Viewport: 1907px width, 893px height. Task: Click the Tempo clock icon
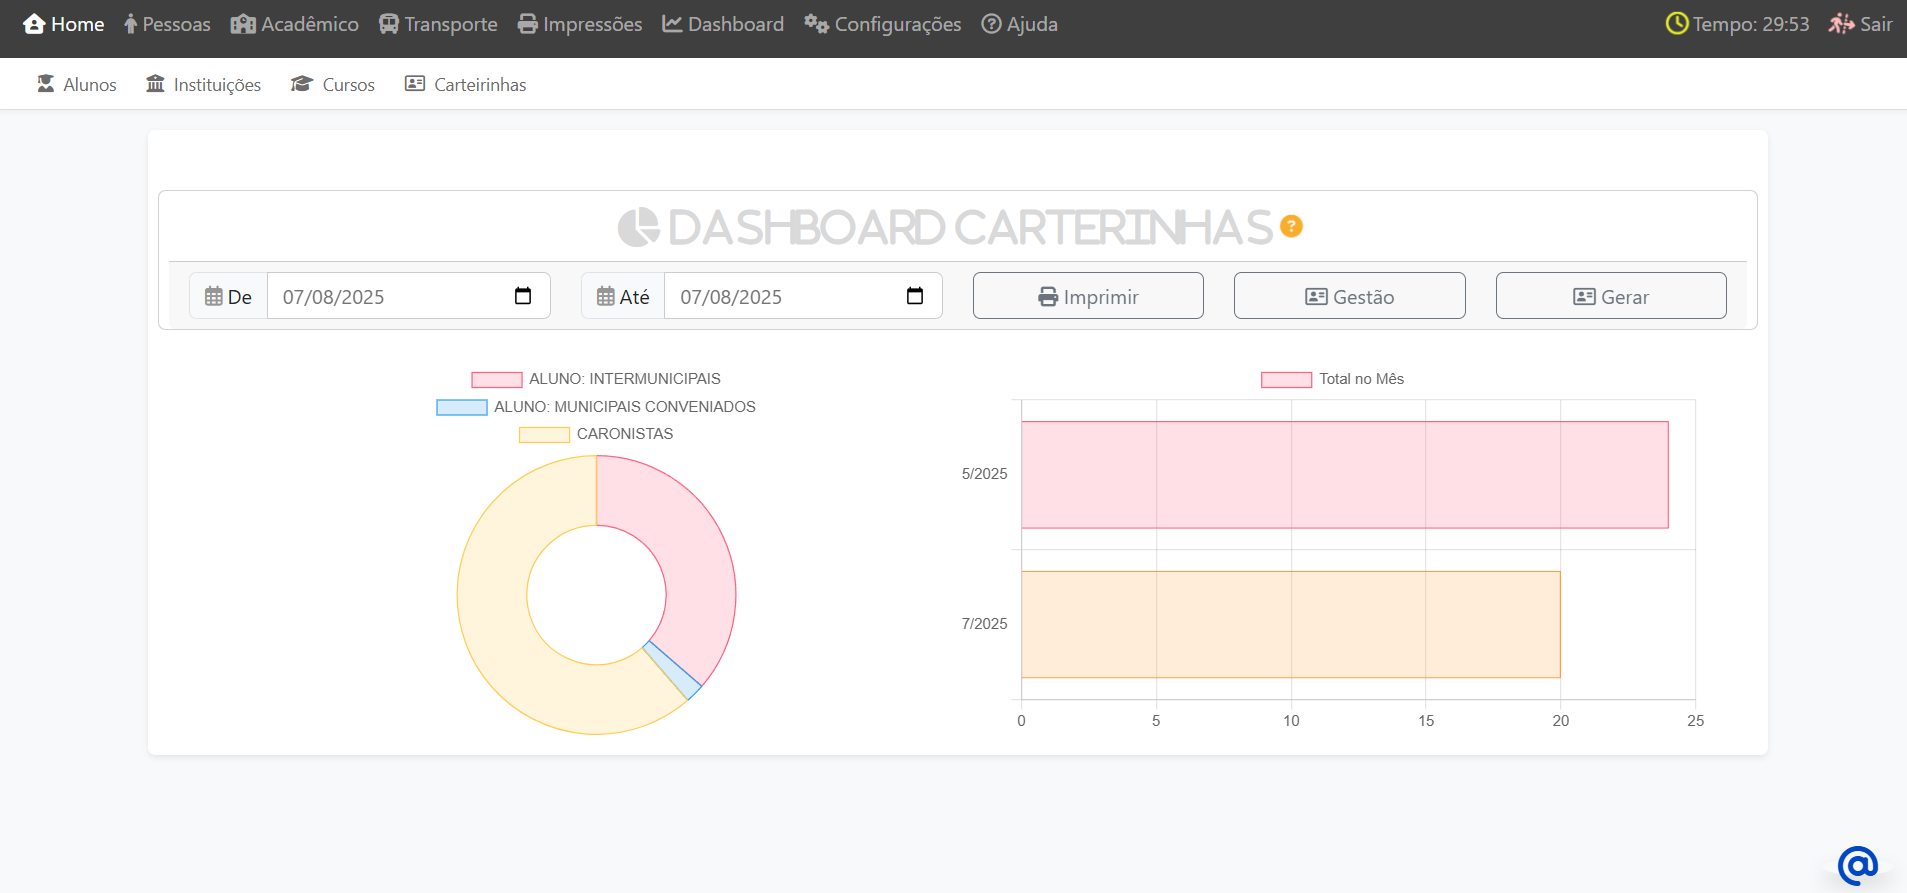[x=1676, y=24]
